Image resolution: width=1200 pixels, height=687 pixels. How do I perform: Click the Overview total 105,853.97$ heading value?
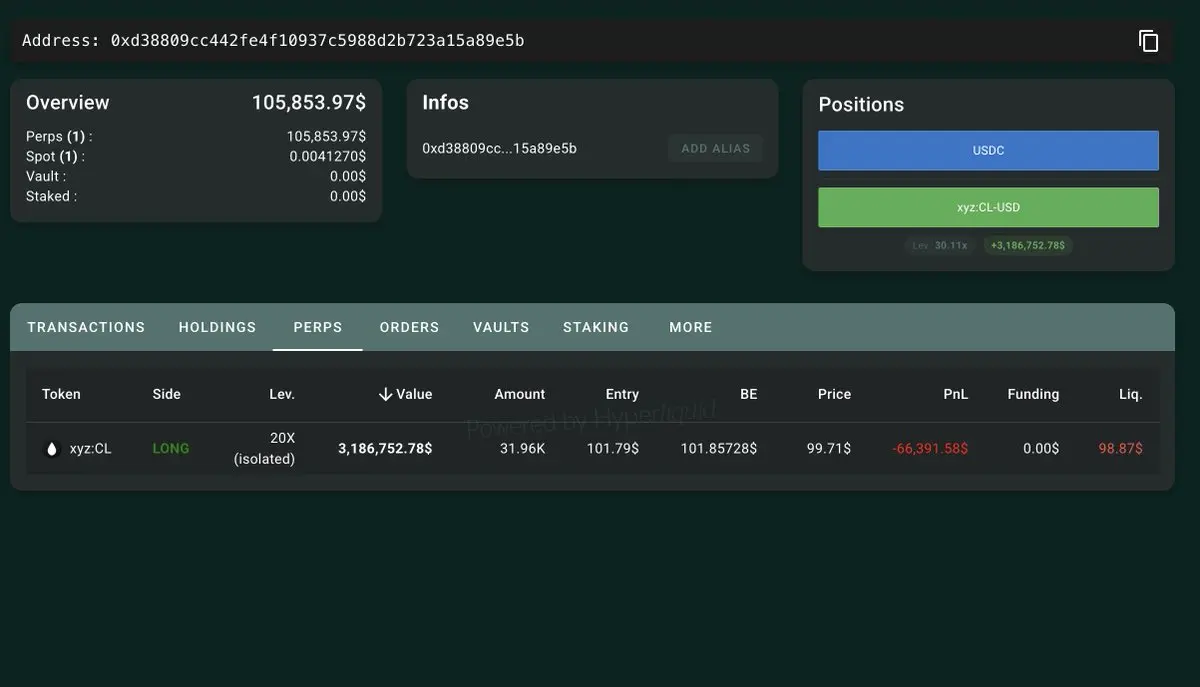pyautogui.click(x=308, y=102)
